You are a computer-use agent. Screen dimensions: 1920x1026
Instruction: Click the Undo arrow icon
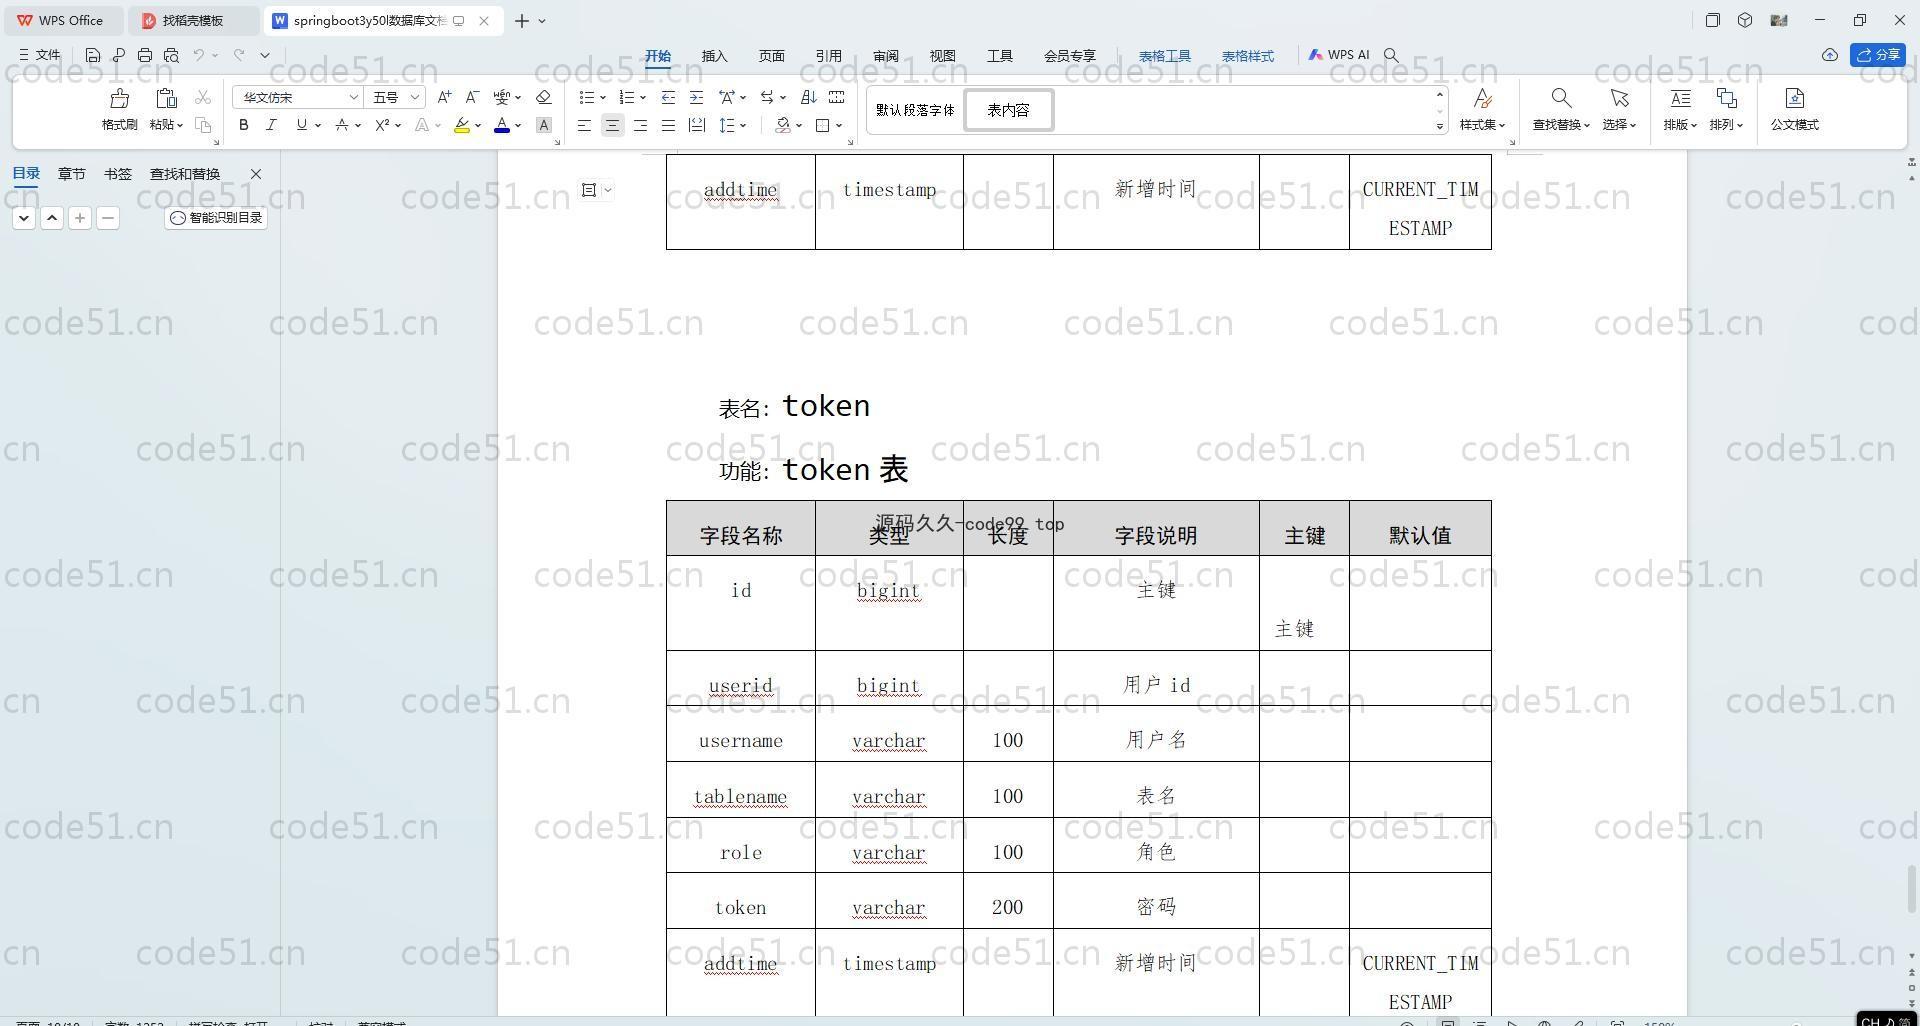[199, 55]
